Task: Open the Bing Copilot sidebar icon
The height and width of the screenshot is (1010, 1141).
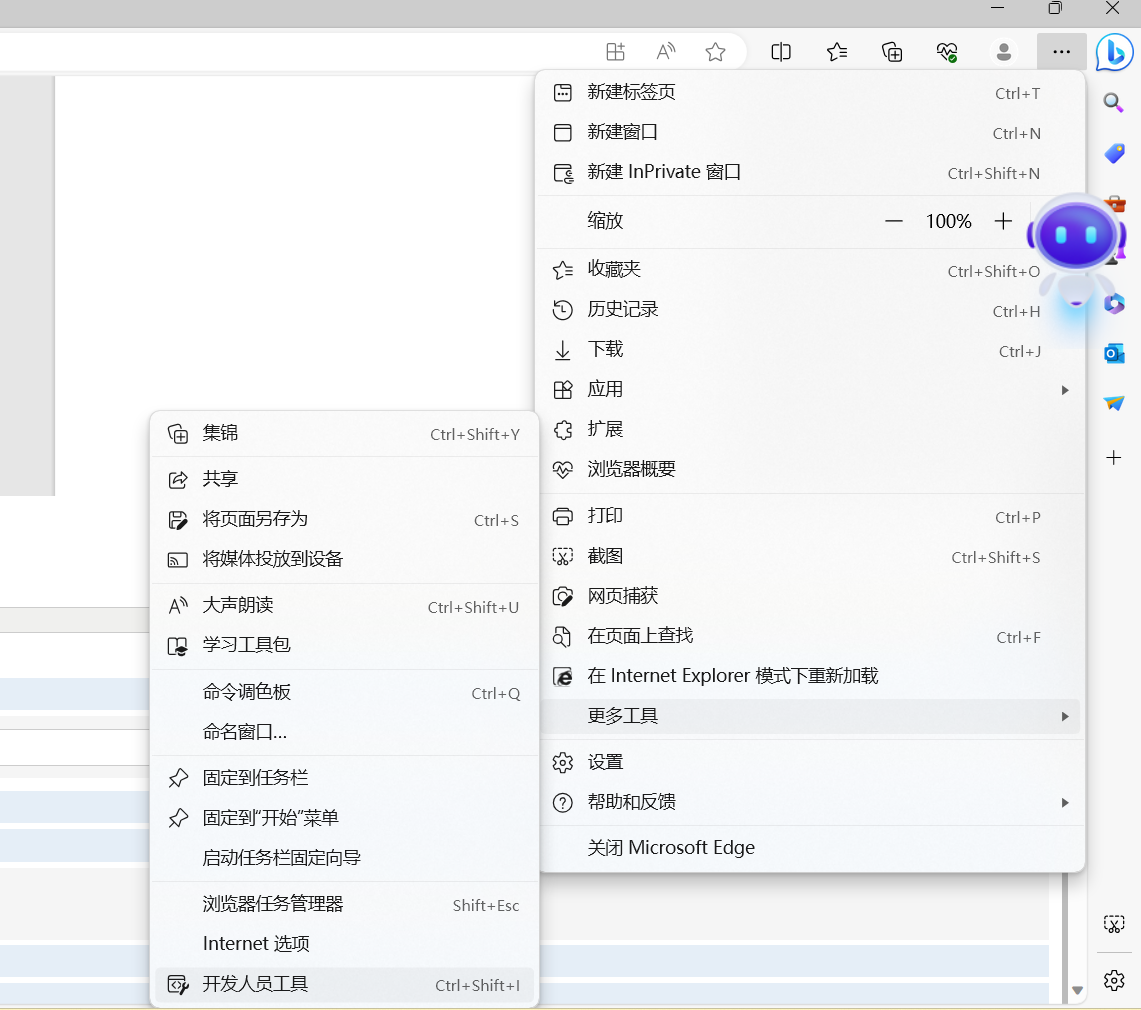Action: point(1114,52)
